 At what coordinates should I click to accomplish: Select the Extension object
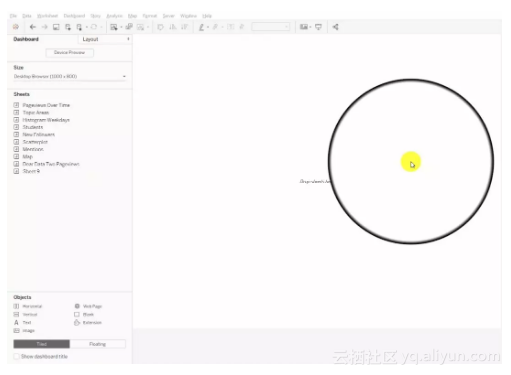88,322
